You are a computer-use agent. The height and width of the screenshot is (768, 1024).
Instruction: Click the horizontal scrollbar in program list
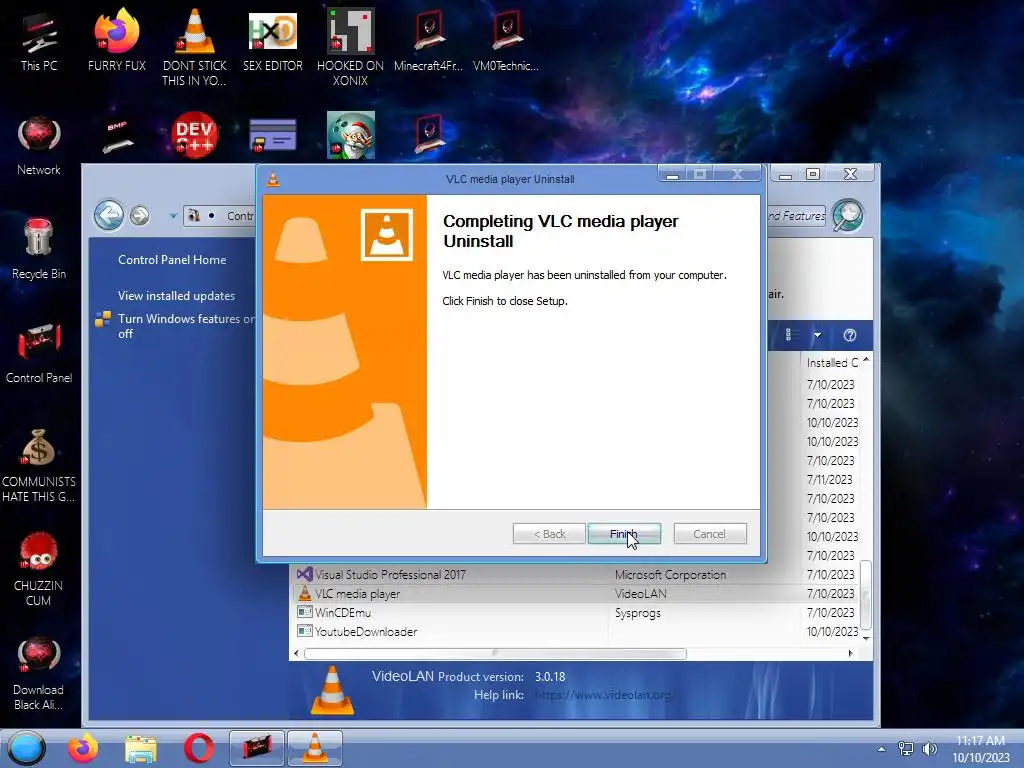495,654
